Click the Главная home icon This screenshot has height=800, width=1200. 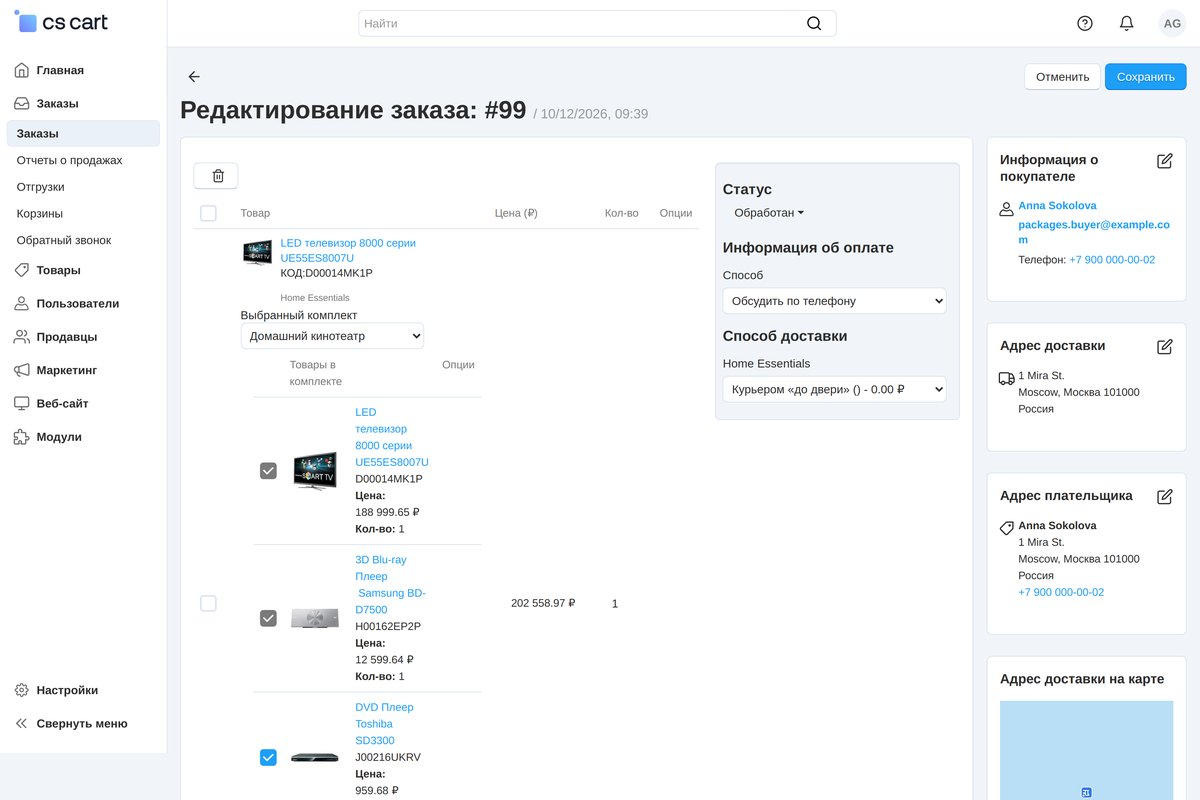[x=22, y=70]
